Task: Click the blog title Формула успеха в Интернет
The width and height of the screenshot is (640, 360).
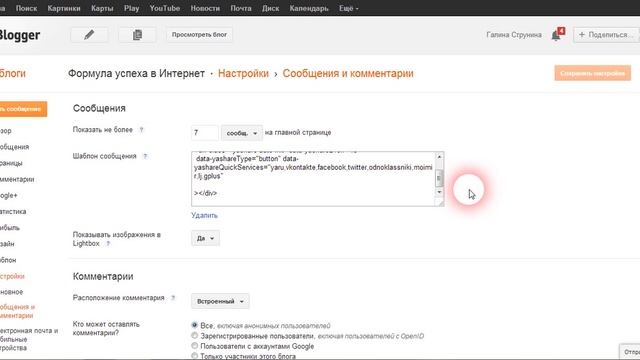Action: point(136,73)
